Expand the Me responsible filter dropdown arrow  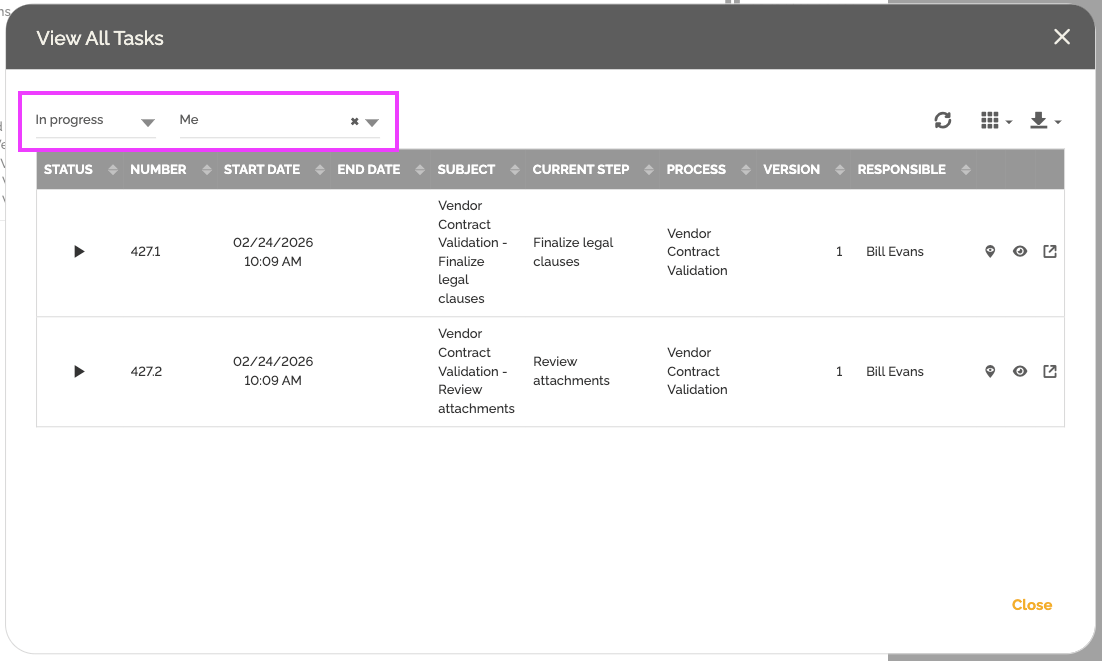(x=372, y=123)
